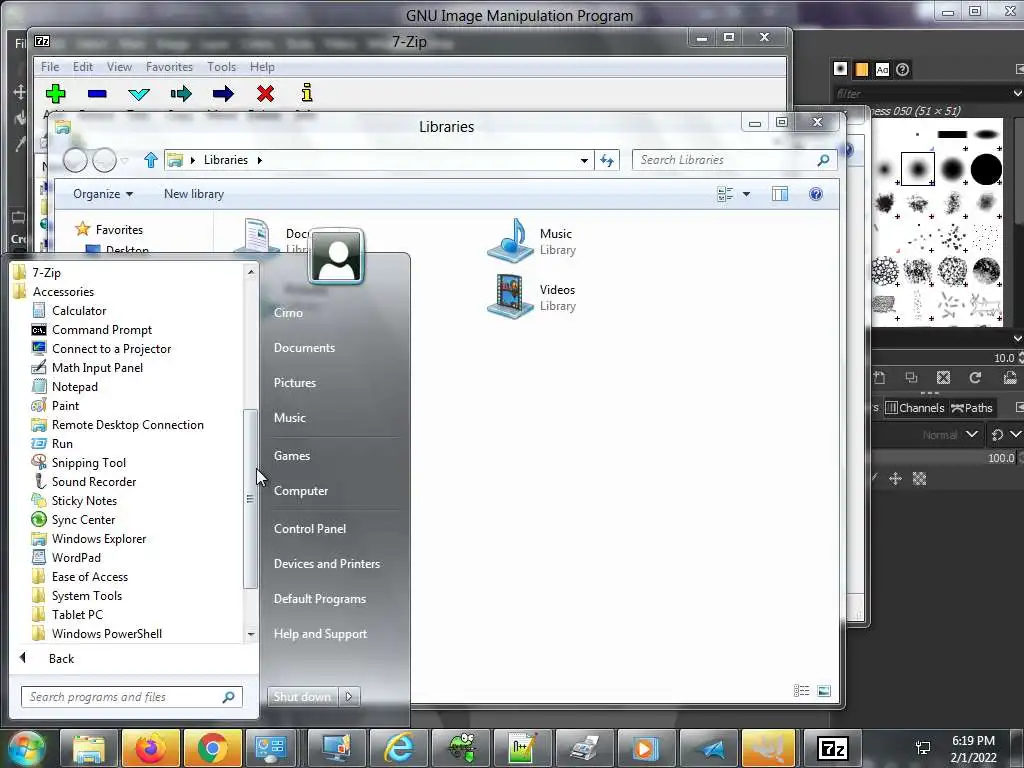Open Help and Support link
The width and height of the screenshot is (1024, 768).
320,634
